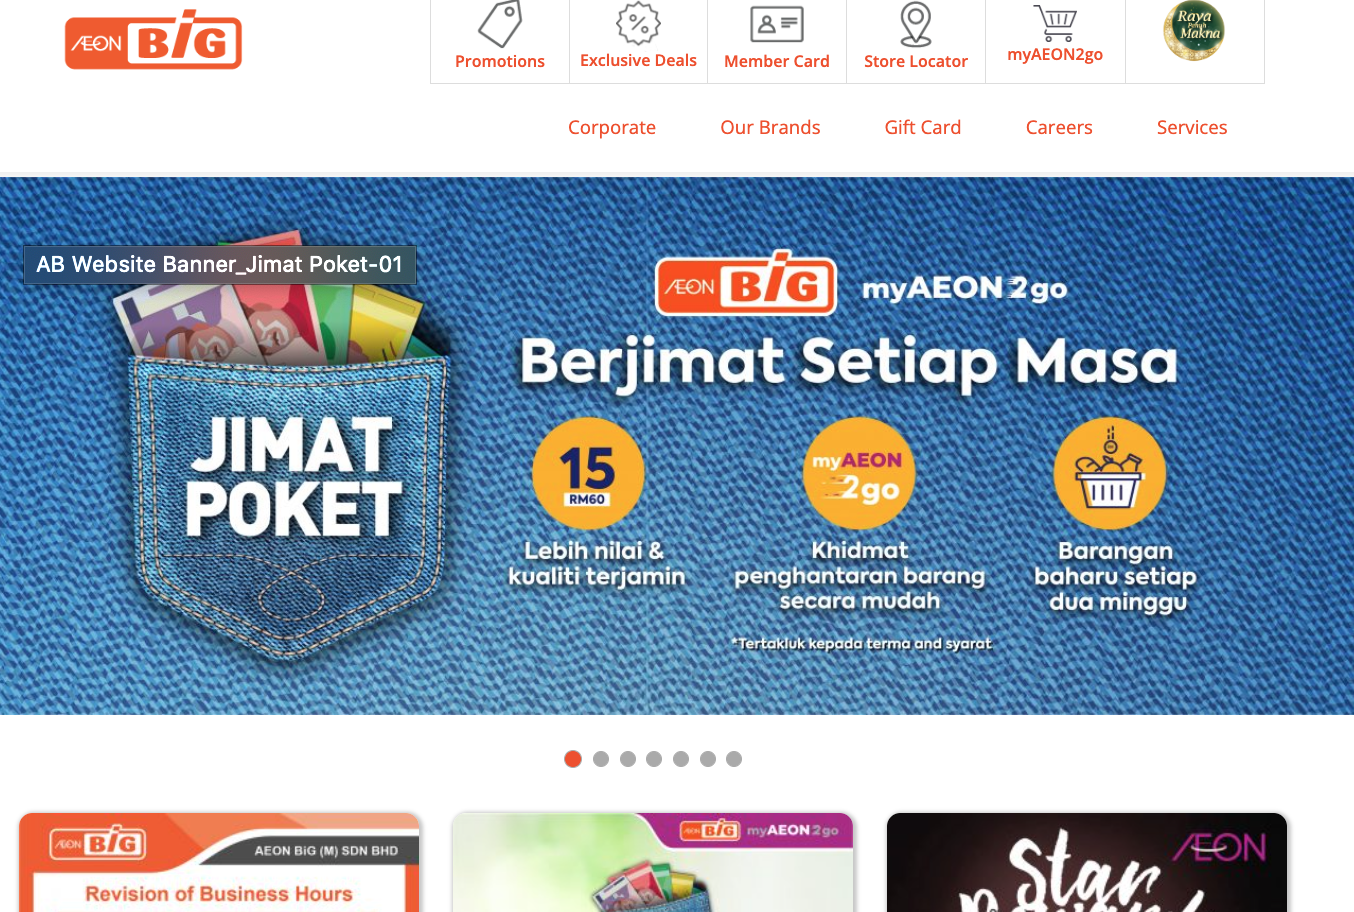Click AEON BiG logo inside the banner
Image resolution: width=1354 pixels, height=912 pixels.
coord(746,285)
